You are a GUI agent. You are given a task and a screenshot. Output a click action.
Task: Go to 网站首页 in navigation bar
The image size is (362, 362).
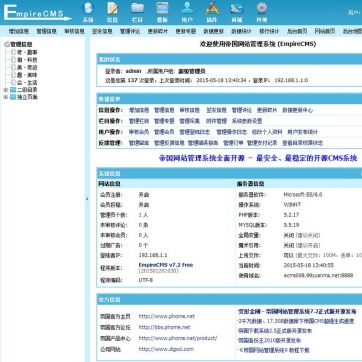pos(325,31)
